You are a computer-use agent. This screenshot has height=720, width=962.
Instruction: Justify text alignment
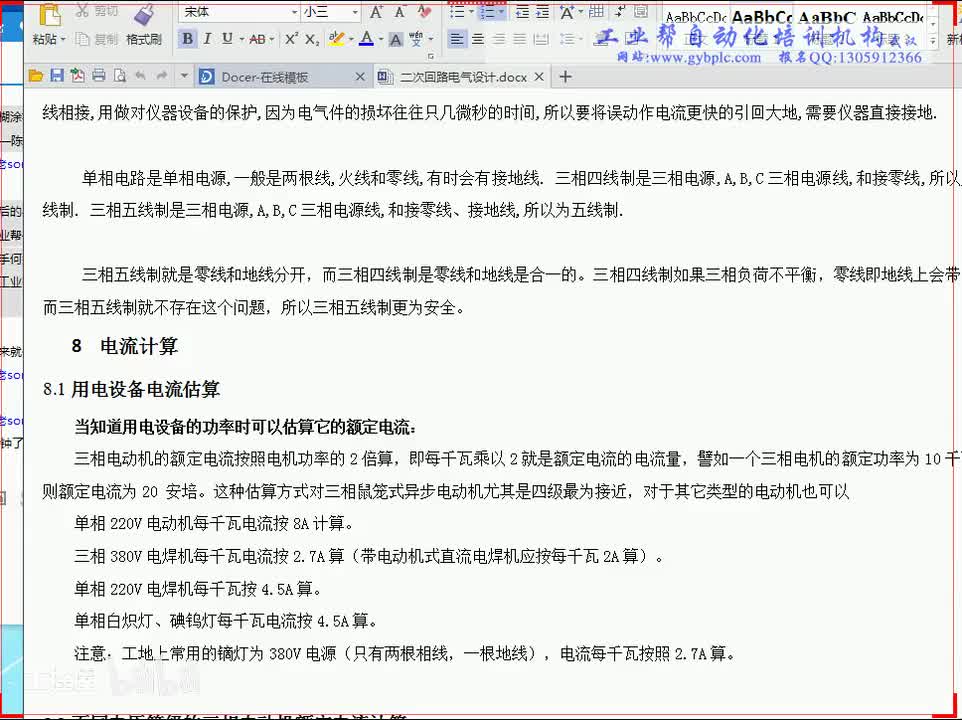click(520, 39)
